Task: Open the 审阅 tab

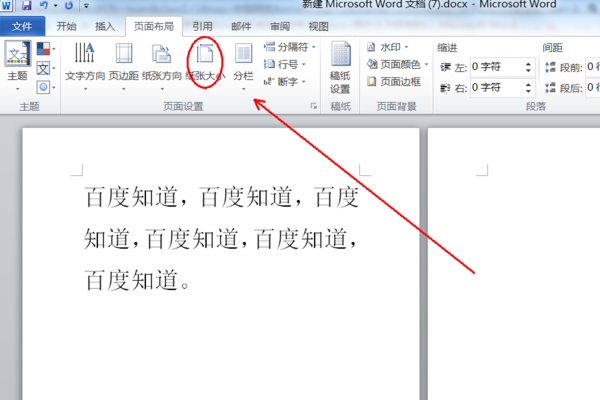Action: tap(280, 26)
